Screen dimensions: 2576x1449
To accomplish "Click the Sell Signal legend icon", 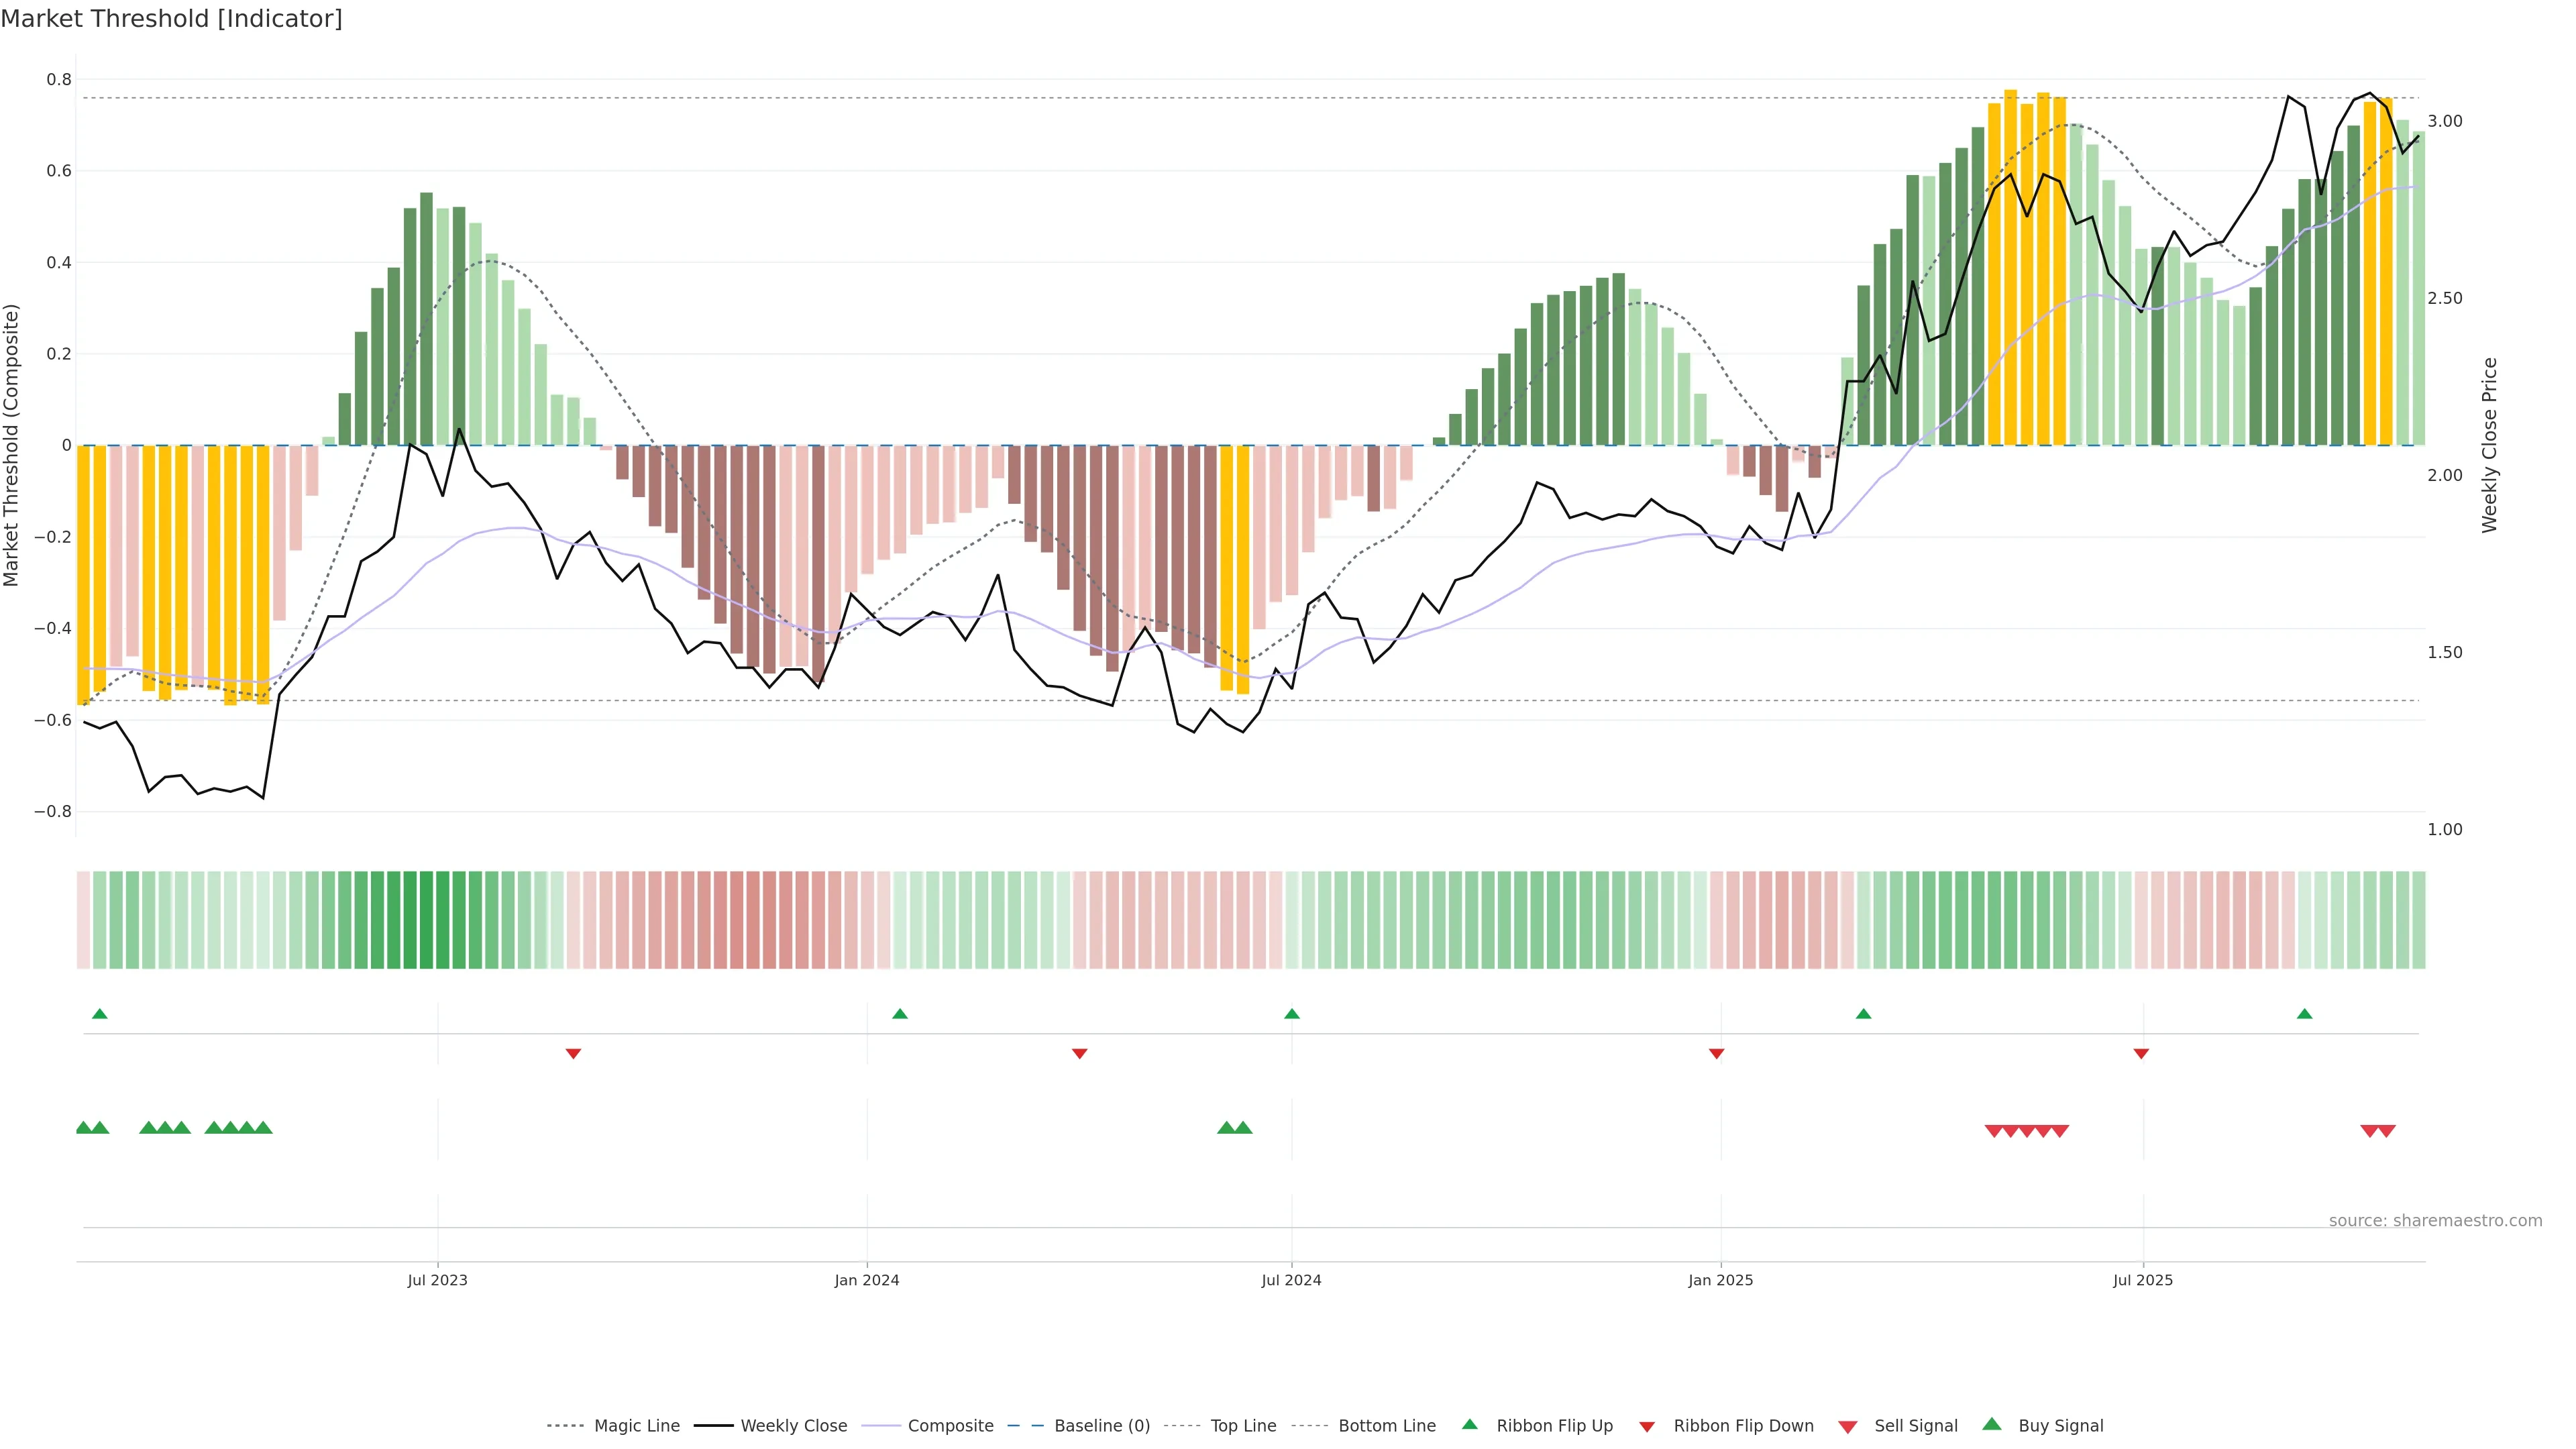I will (x=1847, y=1427).
